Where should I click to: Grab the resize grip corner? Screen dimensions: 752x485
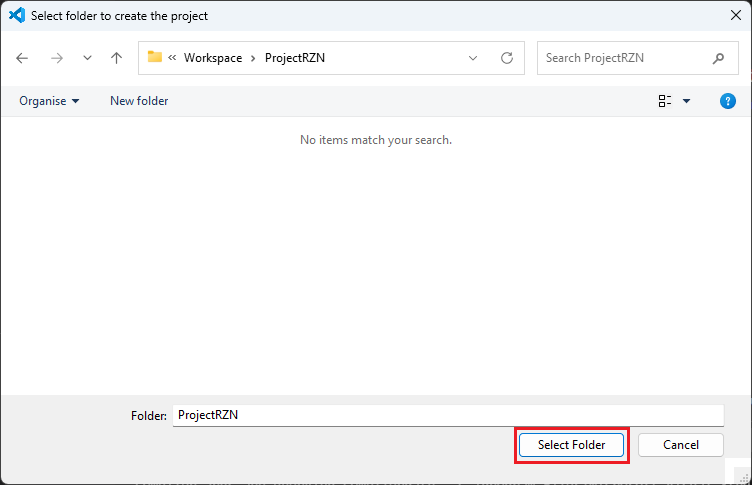tap(743, 477)
